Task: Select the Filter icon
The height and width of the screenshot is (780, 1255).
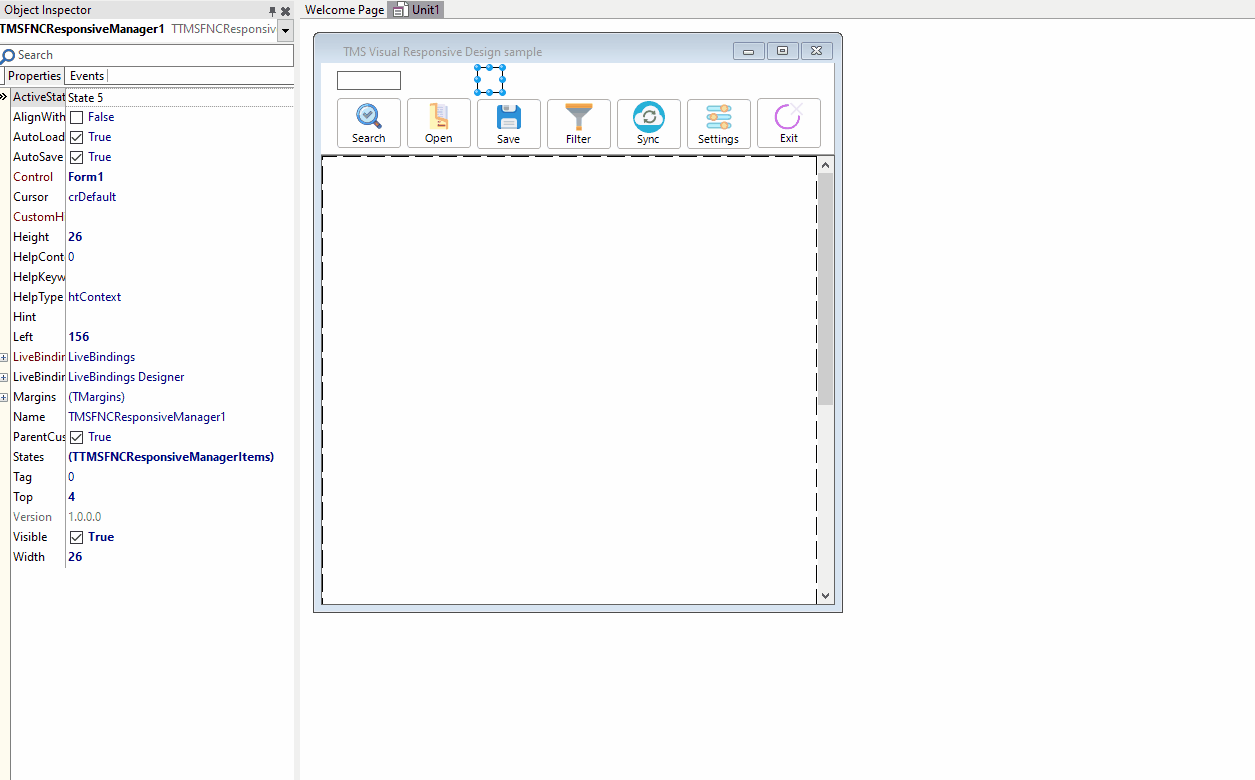Action: [578, 116]
